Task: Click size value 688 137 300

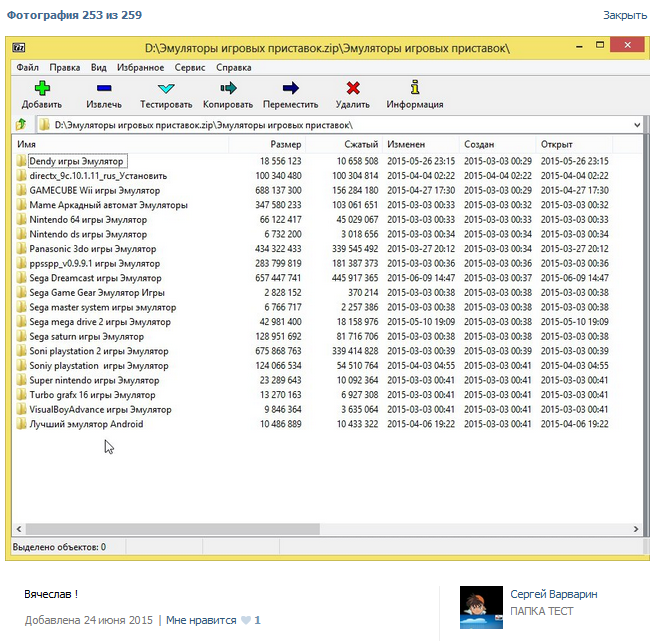Action: 278,190
